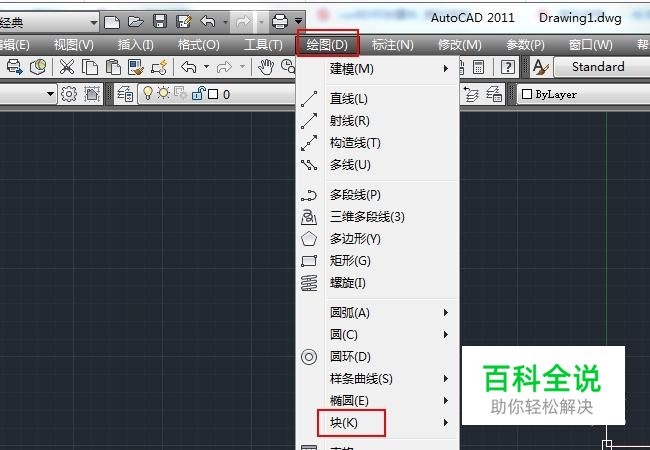Open the Standard text style dropdown
This screenshot has width=650, height=450.
[x=602, y=67]
